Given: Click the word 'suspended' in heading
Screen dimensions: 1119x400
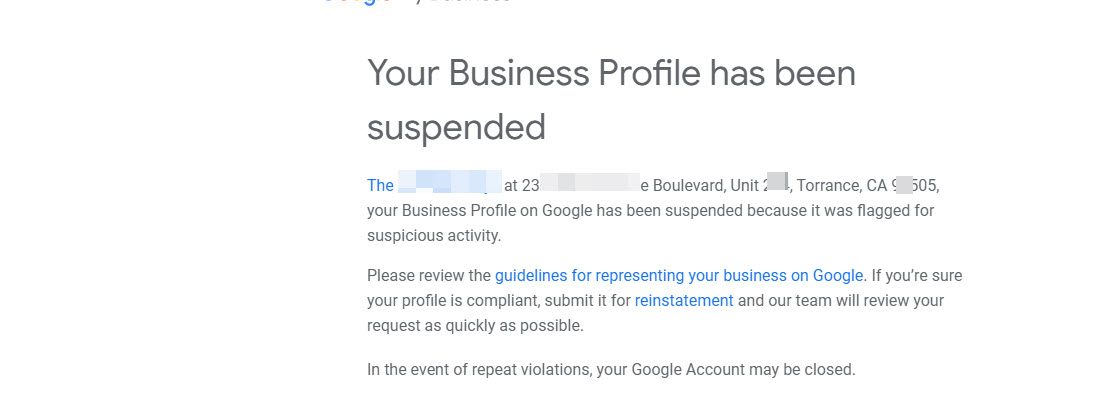Looking at the screenshot, I should coord(456,127).
